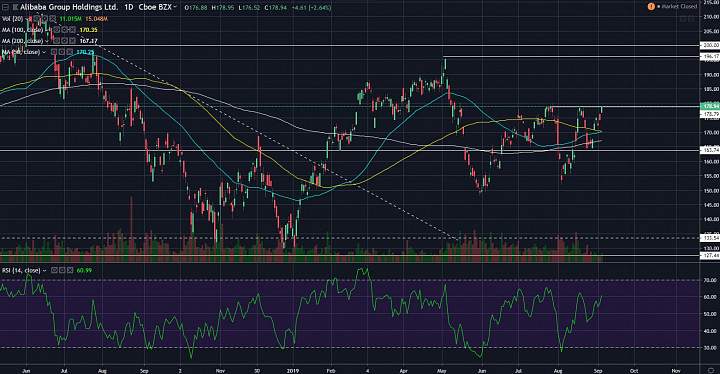Open the Cboe BZX exchange dropdown arrow
720x374 pixels.
[175, 6]
